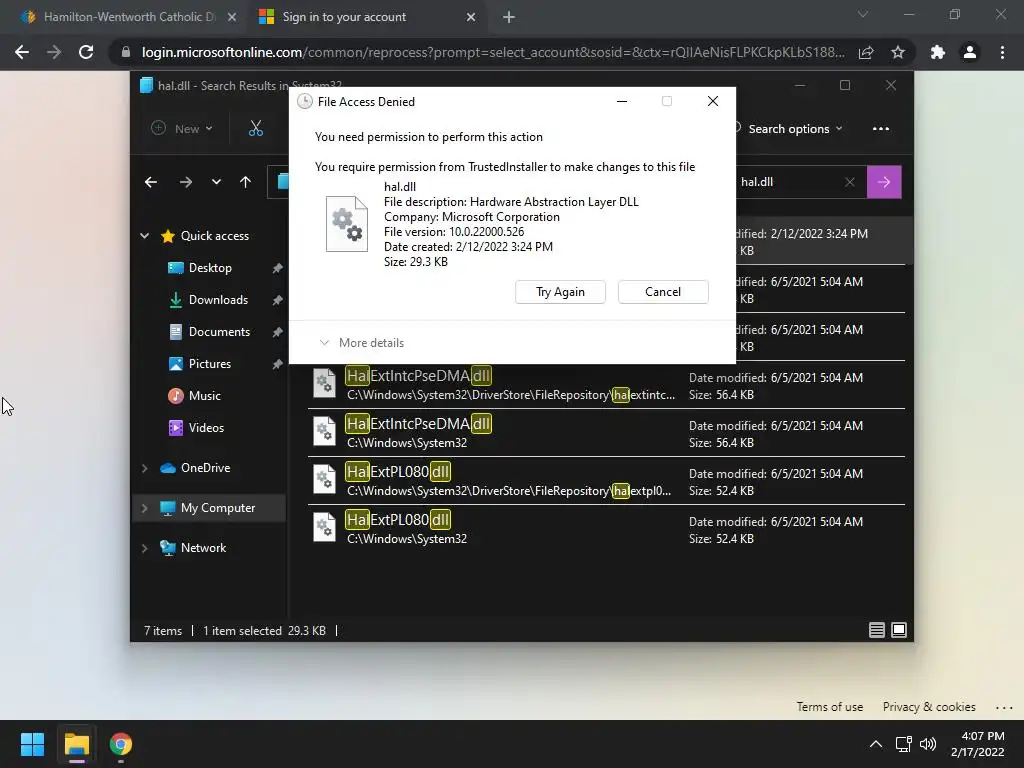Select HalExtPL080.dll located in C:\Windows\System32
This screenshot has width=1024, height=768.
pyautogui.click(x=606, y=529)
